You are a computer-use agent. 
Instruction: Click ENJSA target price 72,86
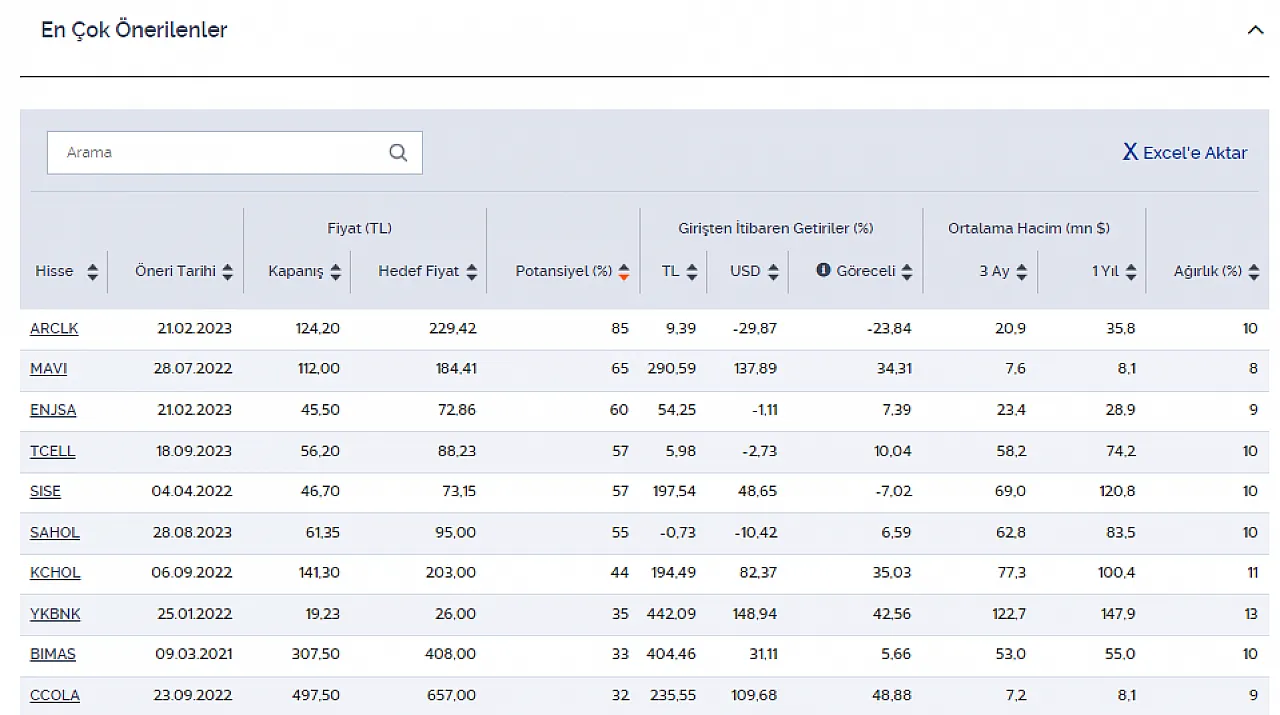(455, 409)
